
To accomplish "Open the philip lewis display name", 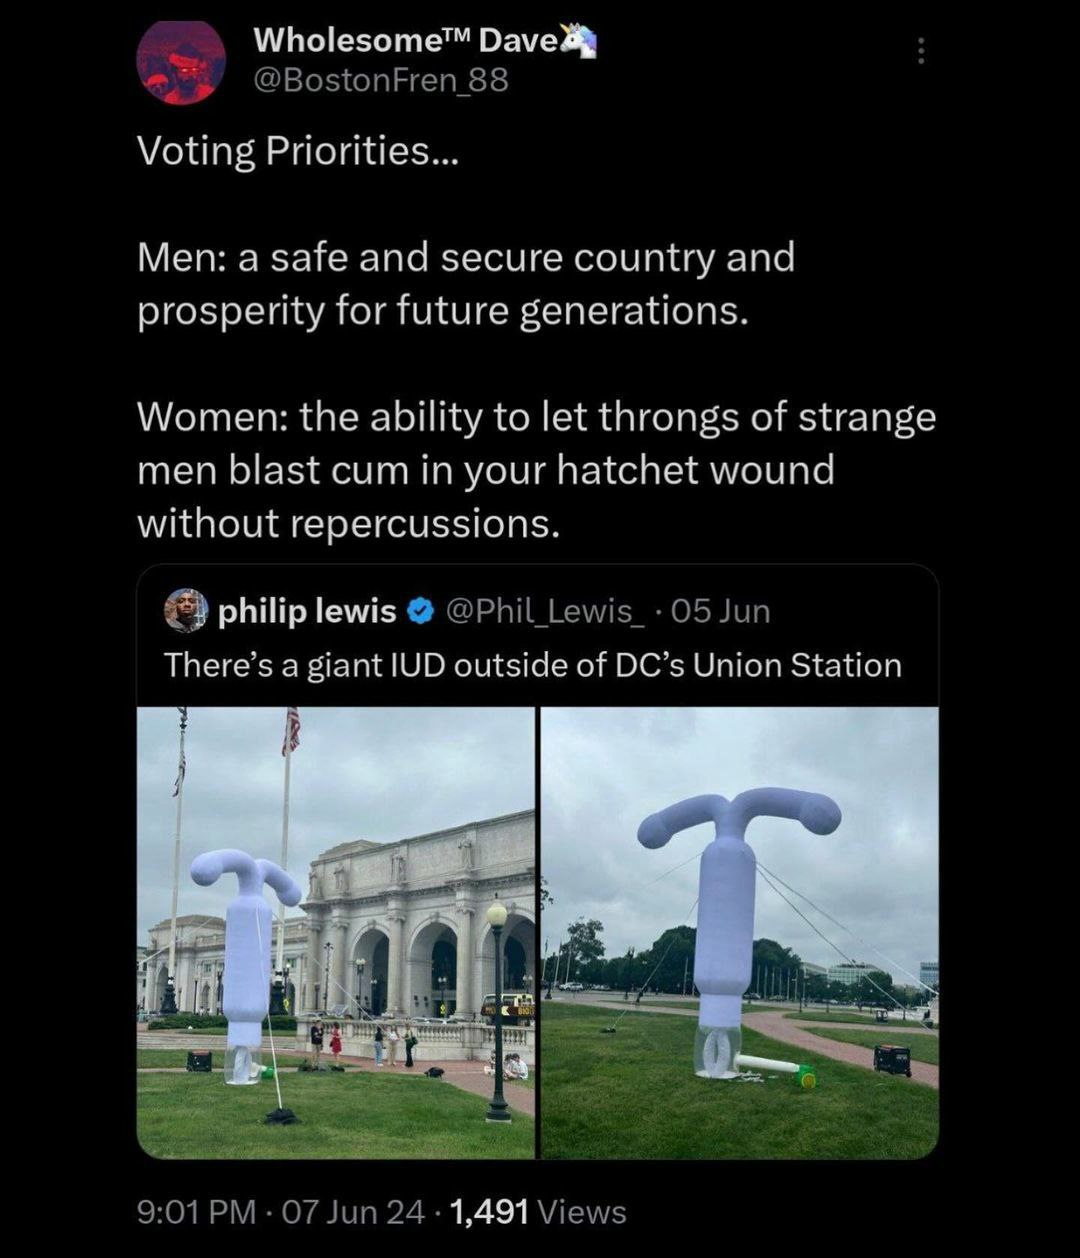I will pyautogui.click(x=307, y=611).
